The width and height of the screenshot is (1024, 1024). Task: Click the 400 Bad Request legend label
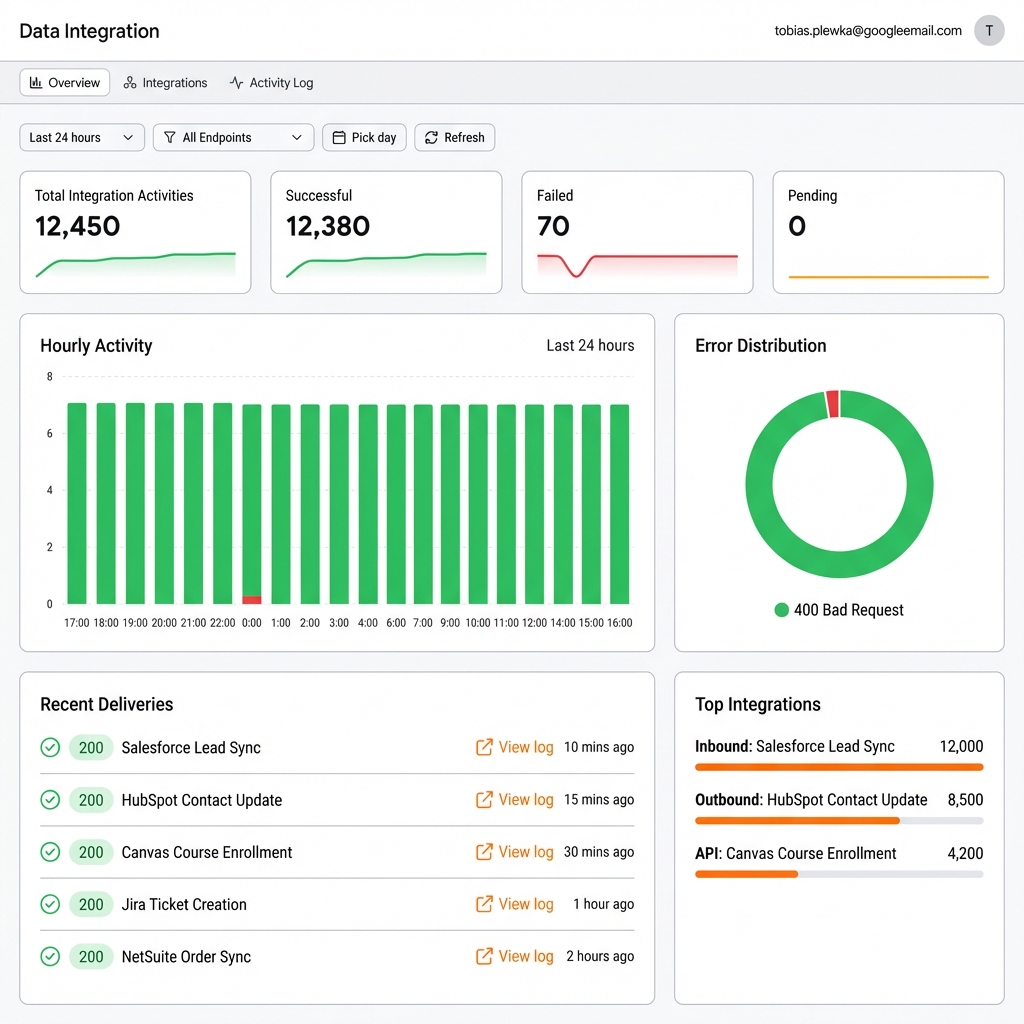(848, 610)
